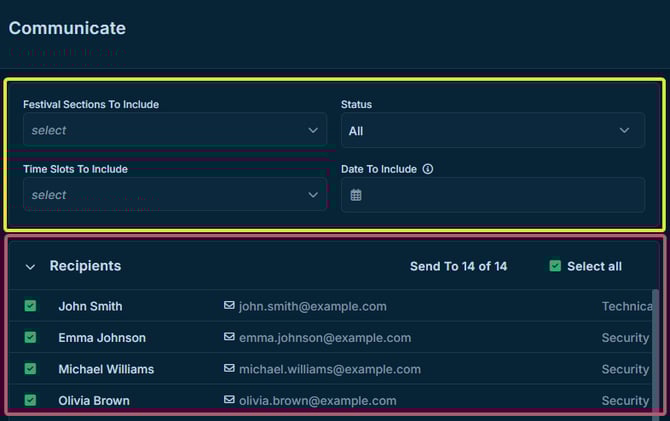The image size is (670, 421).
Task: Collapse the Recipients section chevron
Action: 30,267
